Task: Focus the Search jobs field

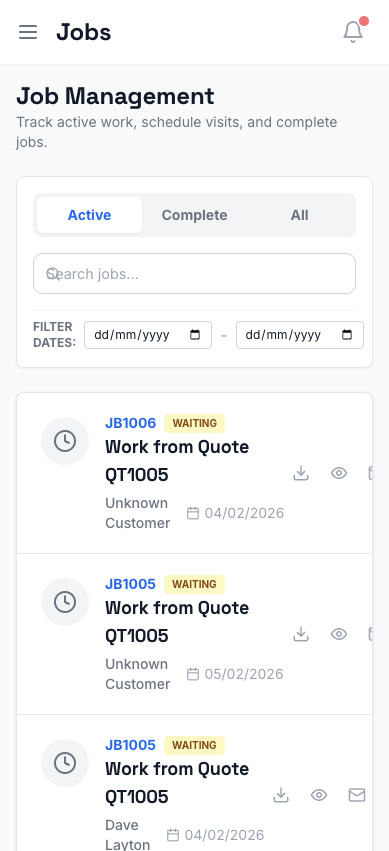Action: 194,274
